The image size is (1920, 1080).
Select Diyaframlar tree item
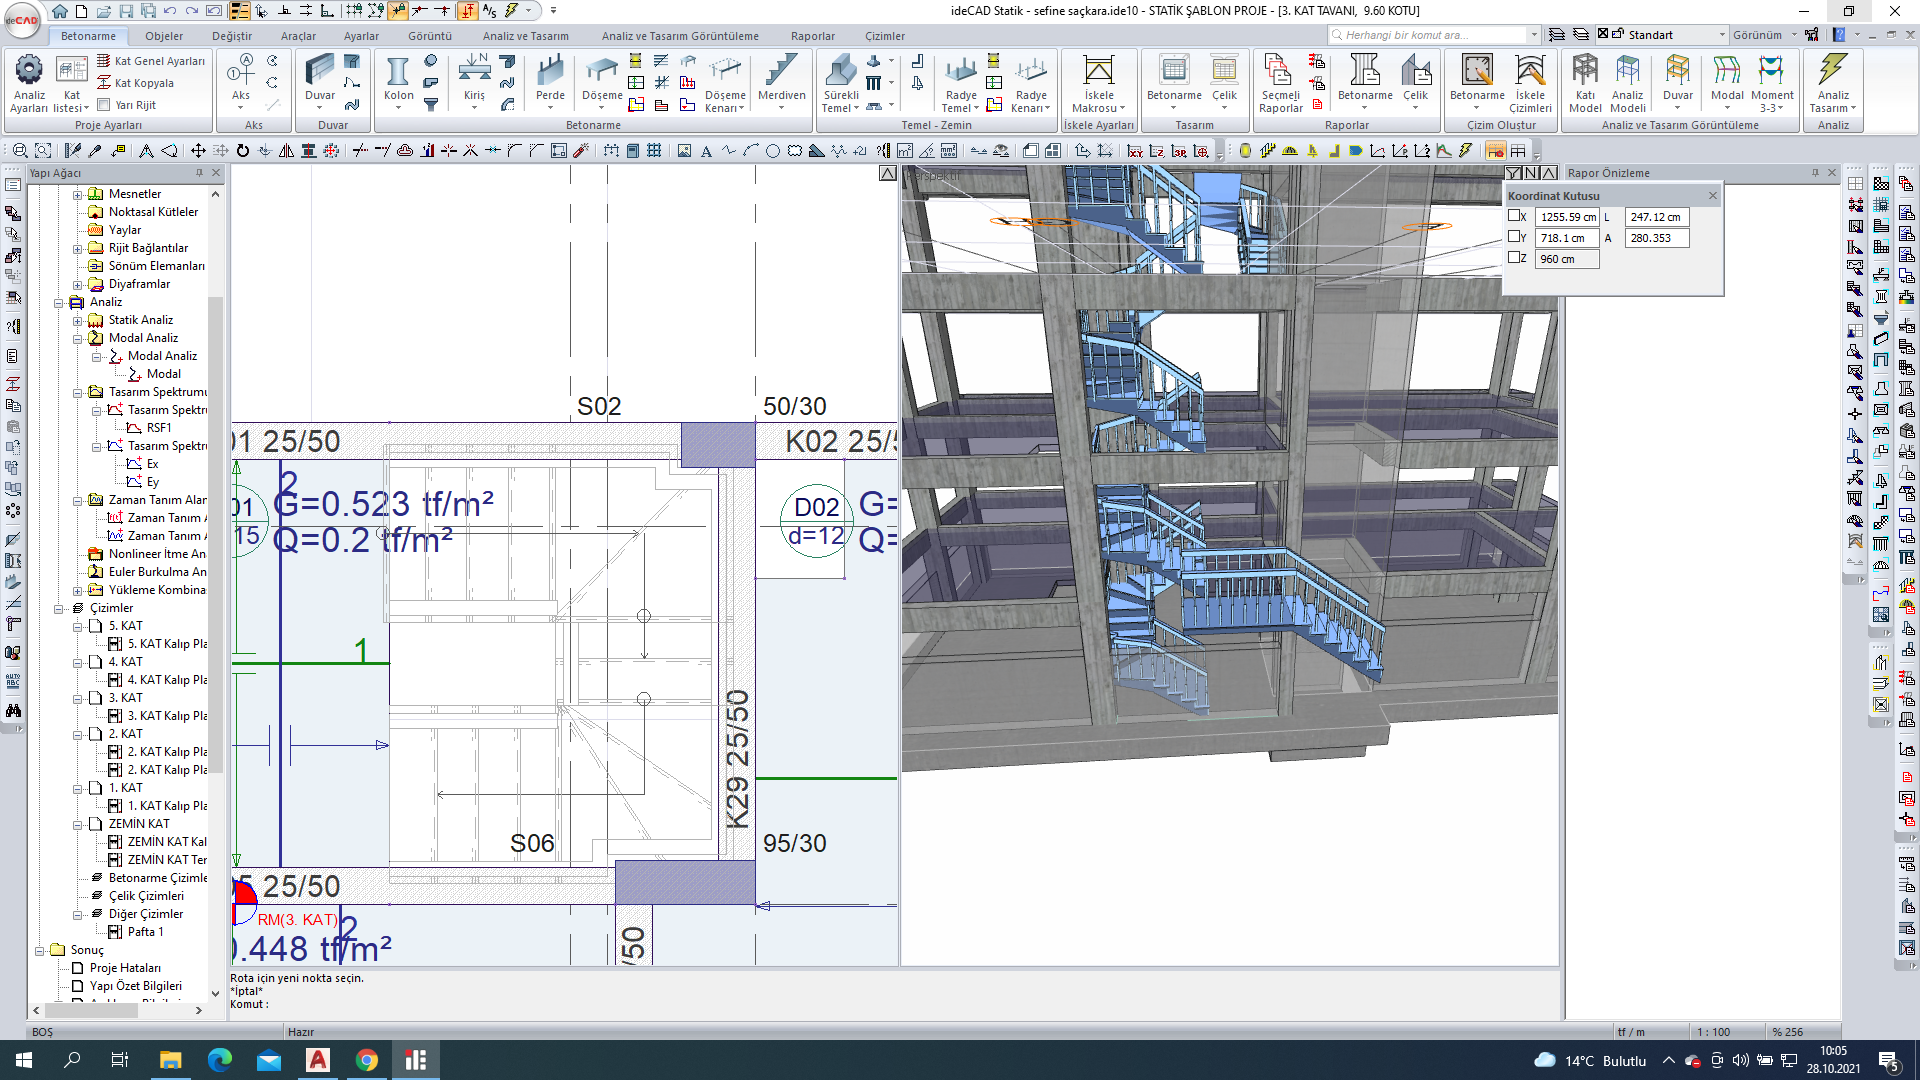(x=139, y=284)
